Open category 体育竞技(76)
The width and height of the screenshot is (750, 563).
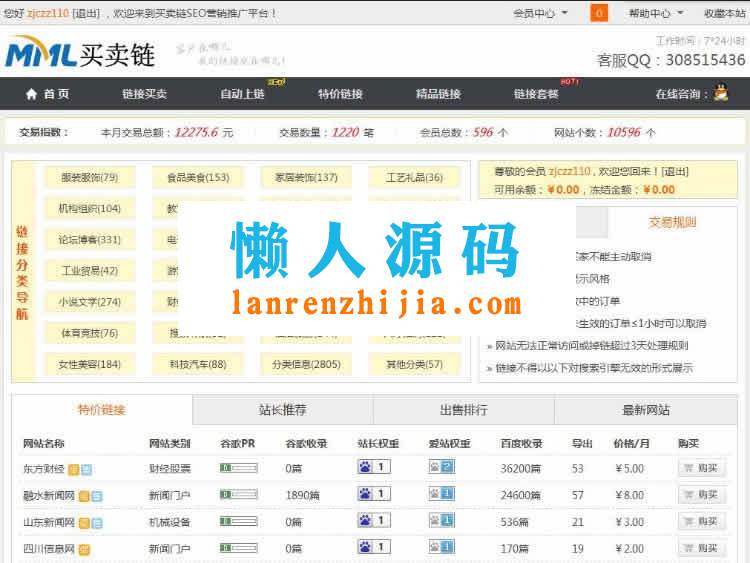pyautogui.click(x=89, y=333)
